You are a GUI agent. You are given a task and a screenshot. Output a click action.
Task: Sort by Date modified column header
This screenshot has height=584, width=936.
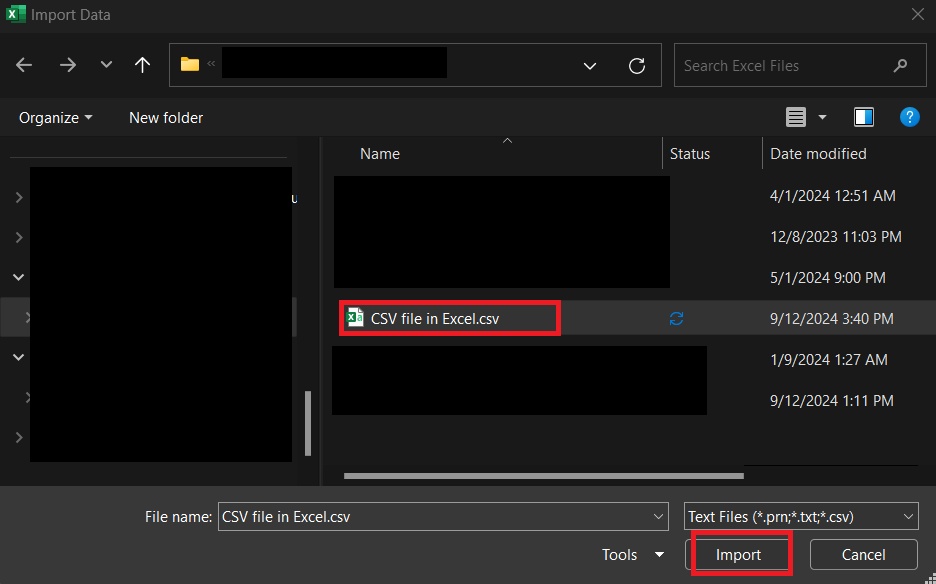pyautogui.click(x=818, y=154)
